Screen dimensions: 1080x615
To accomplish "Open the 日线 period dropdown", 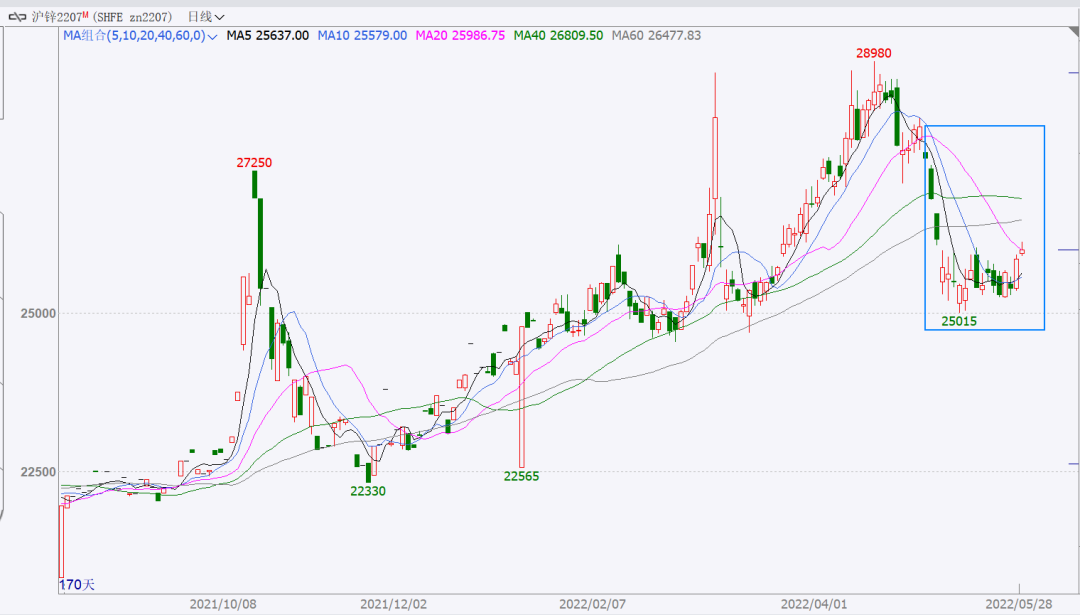I will 206,16.
